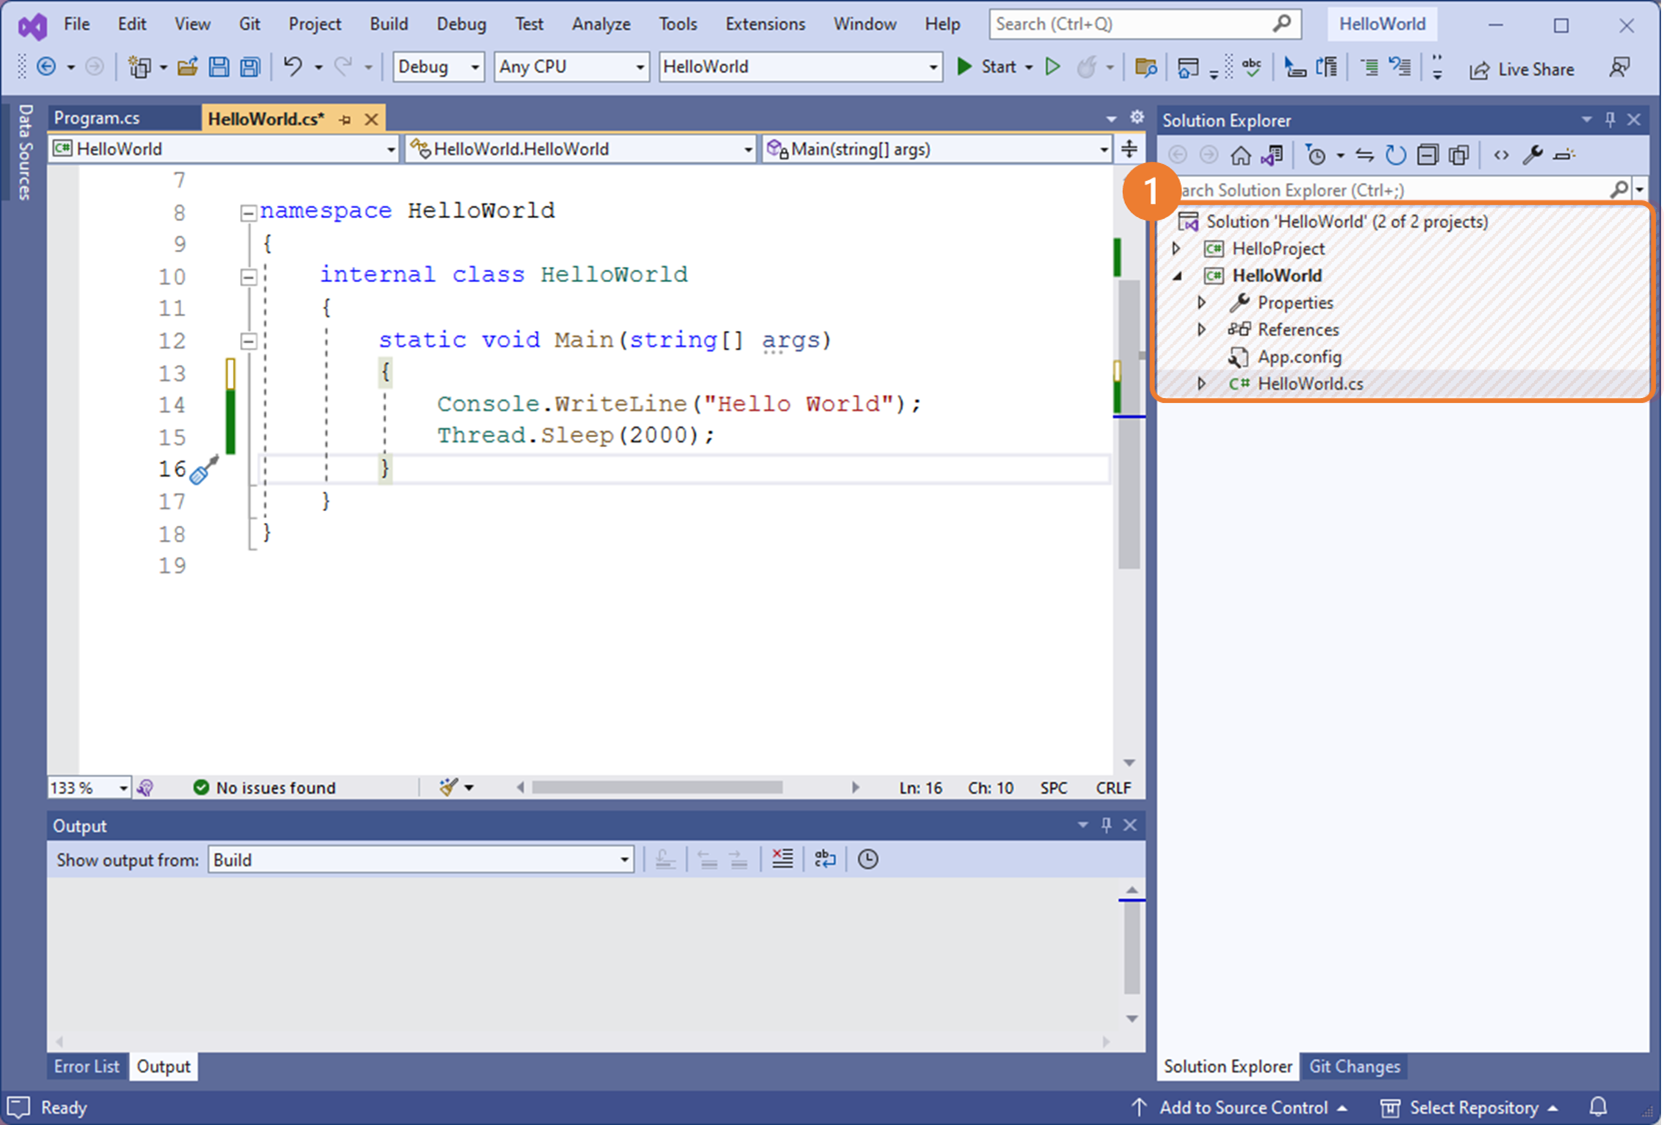This screenshot has width=1666, height=1125.
Task: Click the editor horizontal scrollbar thumb
Action: click(x=657, y=787)
